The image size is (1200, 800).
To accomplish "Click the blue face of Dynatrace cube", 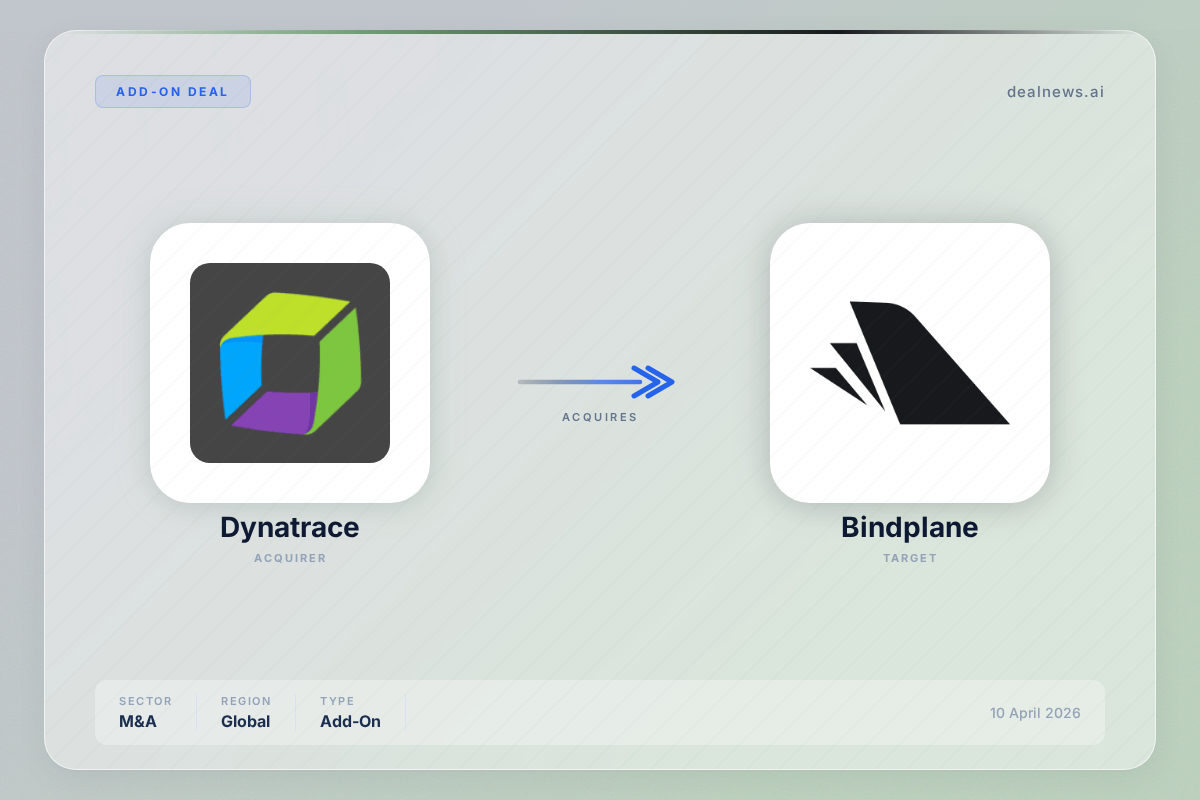I will tap(240, 372).
